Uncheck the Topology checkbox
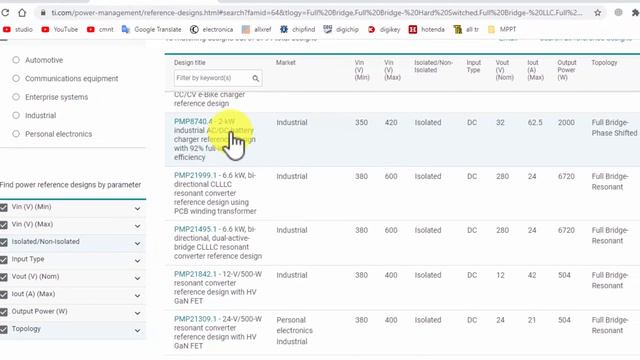Image resolution: width=640 pixels, height=360 pixels. pos(4,329)
